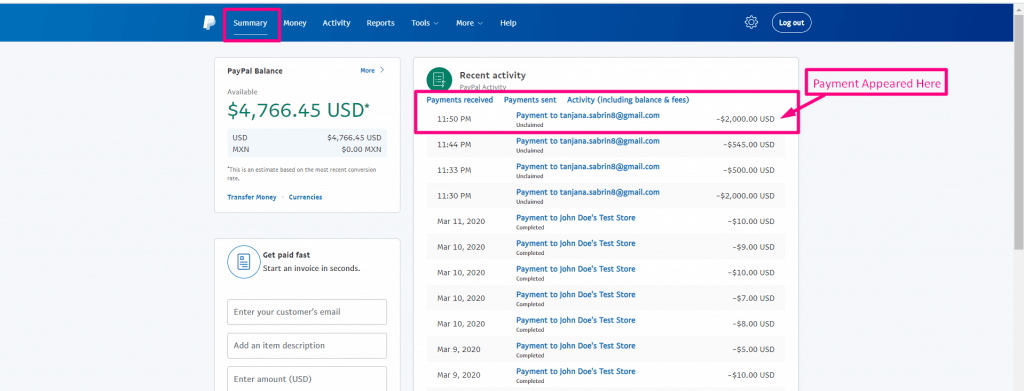Open the 11:50 PM payment to tanjana.sabrin8
The width and height of the screenshot is (1024, 391).
tap(588, 115)
